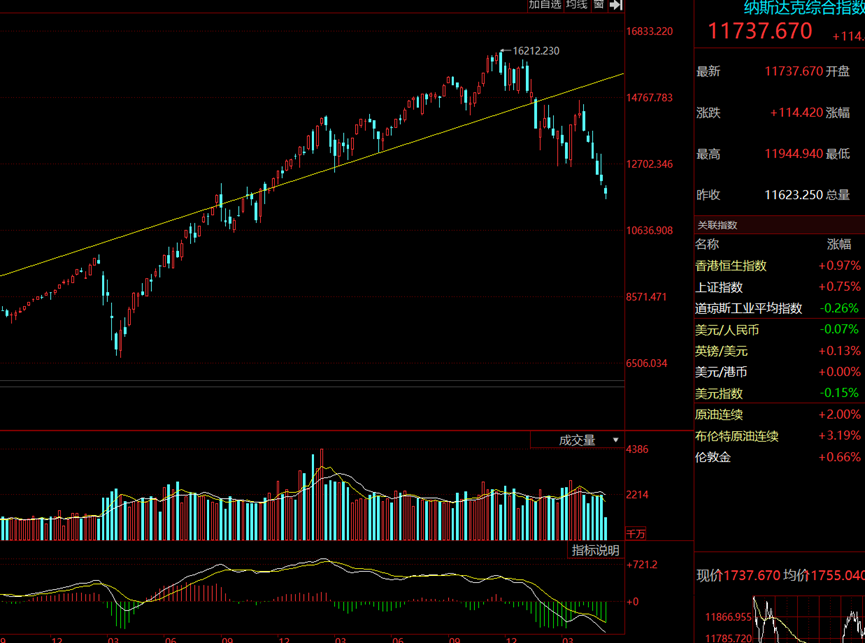
Task: Click the yellow trend line on chart
Action: tap(312, 174)
